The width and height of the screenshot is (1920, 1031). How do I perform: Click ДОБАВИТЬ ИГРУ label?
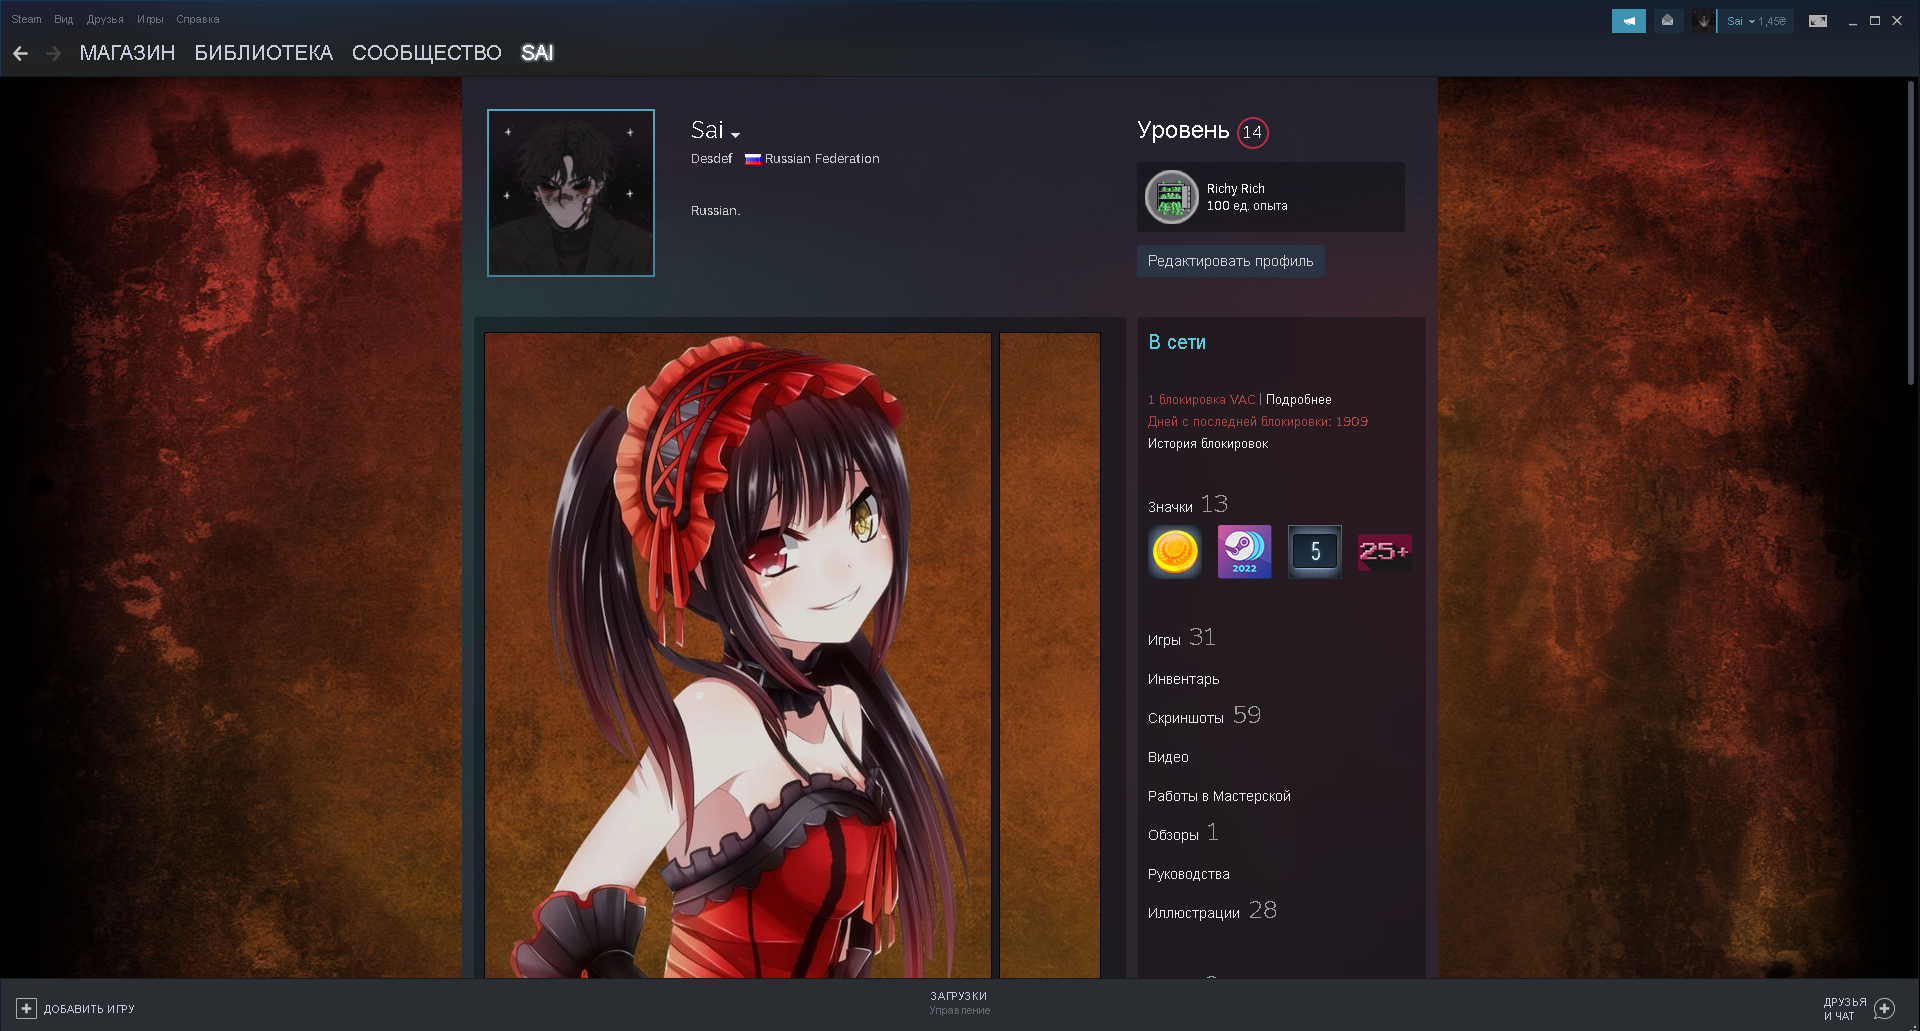[89, 1009]
